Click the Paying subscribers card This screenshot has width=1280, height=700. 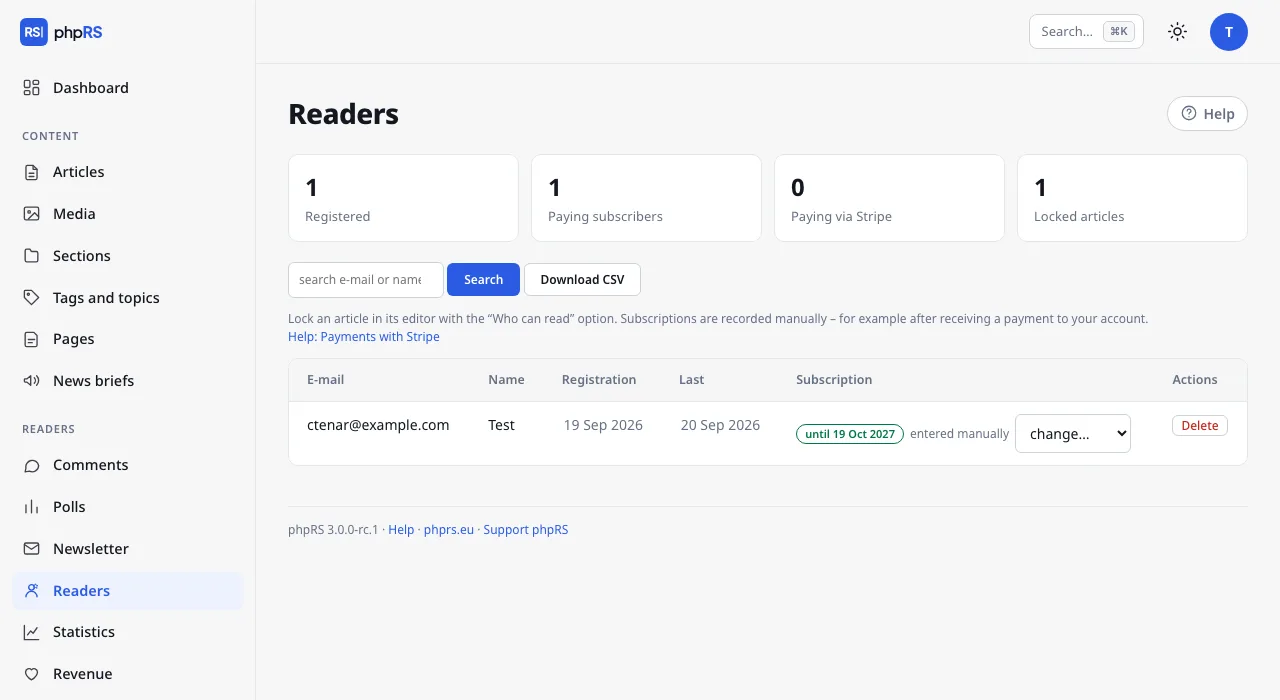point(646,198)
